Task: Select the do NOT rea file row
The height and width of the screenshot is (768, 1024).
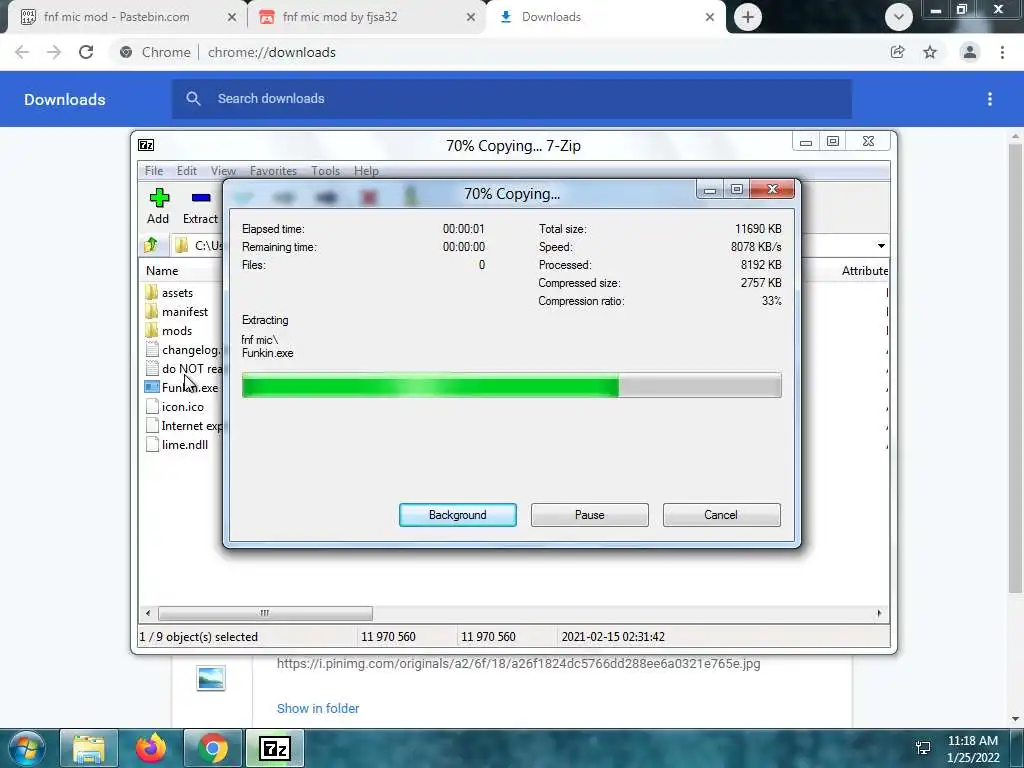Action: coord(183,368)
